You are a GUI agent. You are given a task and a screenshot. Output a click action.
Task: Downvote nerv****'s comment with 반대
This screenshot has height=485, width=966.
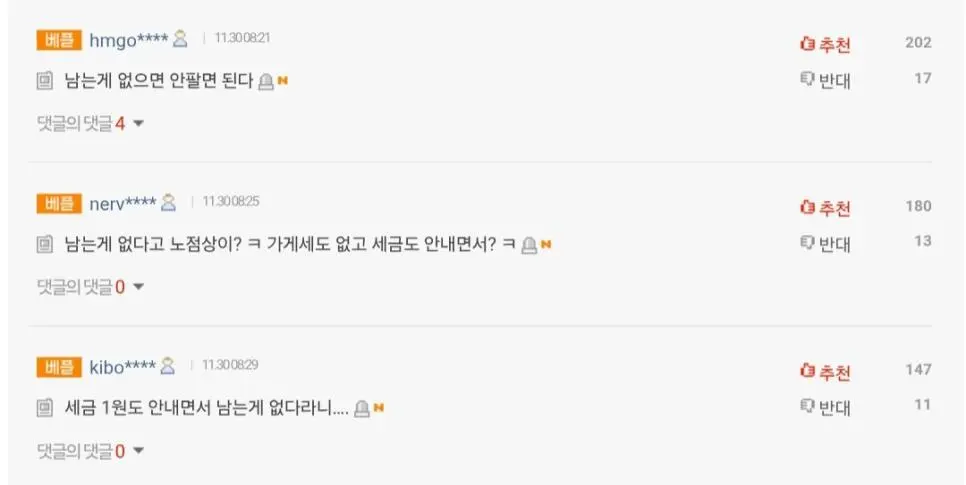(x=825, y=243)
